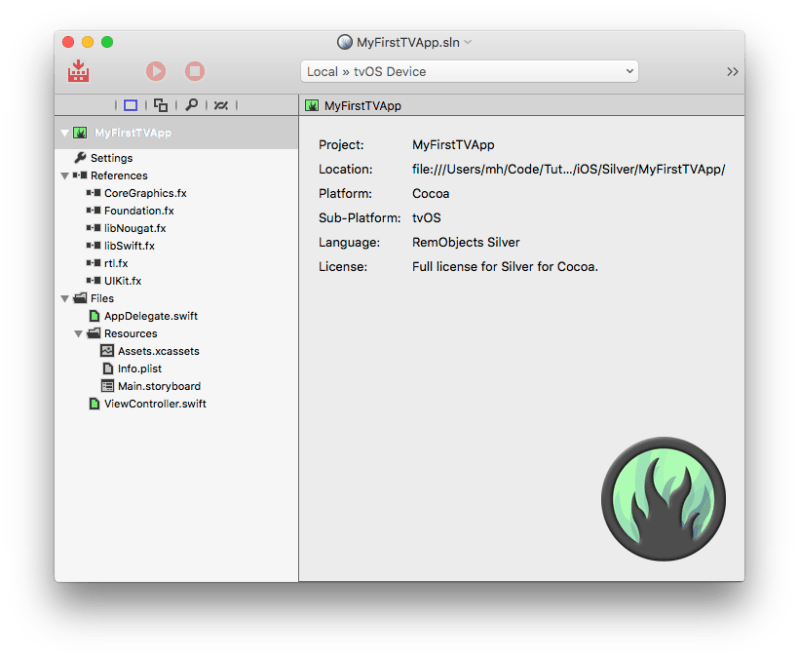
Task: Click the Fire logo in the detail pane
Action: pyautogui.click(x=663, y=499)
